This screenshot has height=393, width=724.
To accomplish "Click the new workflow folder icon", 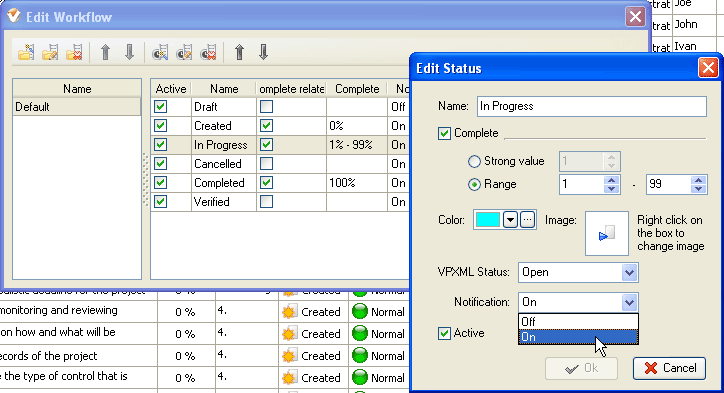I will point(26,52).
